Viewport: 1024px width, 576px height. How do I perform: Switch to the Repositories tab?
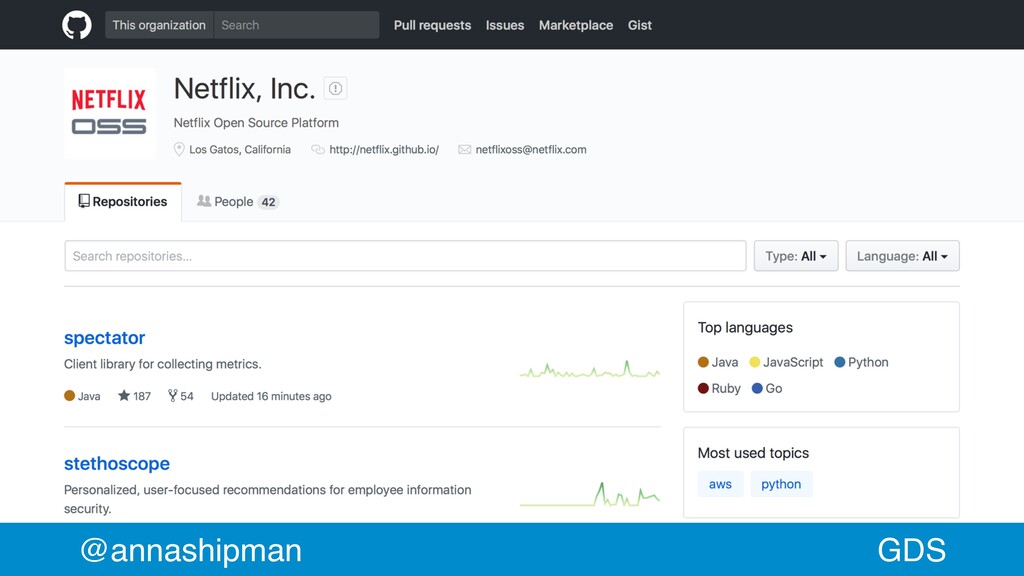coord(123,202)
